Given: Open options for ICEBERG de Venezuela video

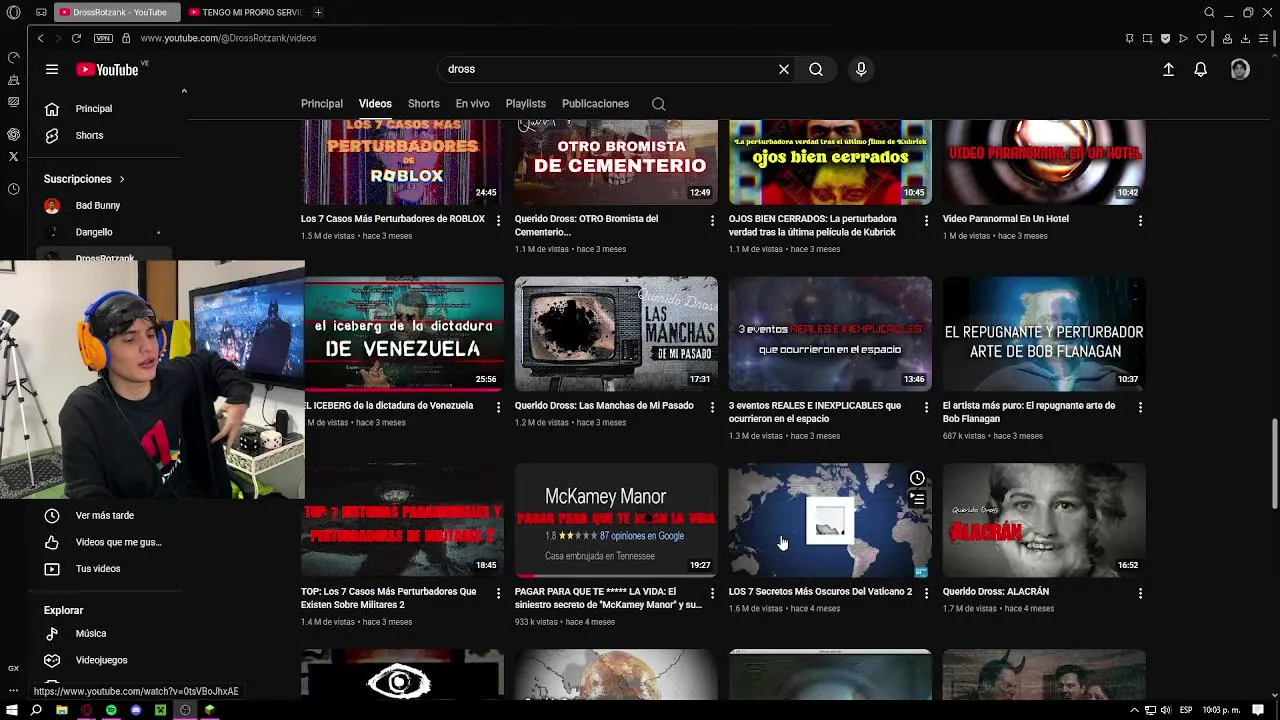Looking at the screenshot, I should pos(498,407).
